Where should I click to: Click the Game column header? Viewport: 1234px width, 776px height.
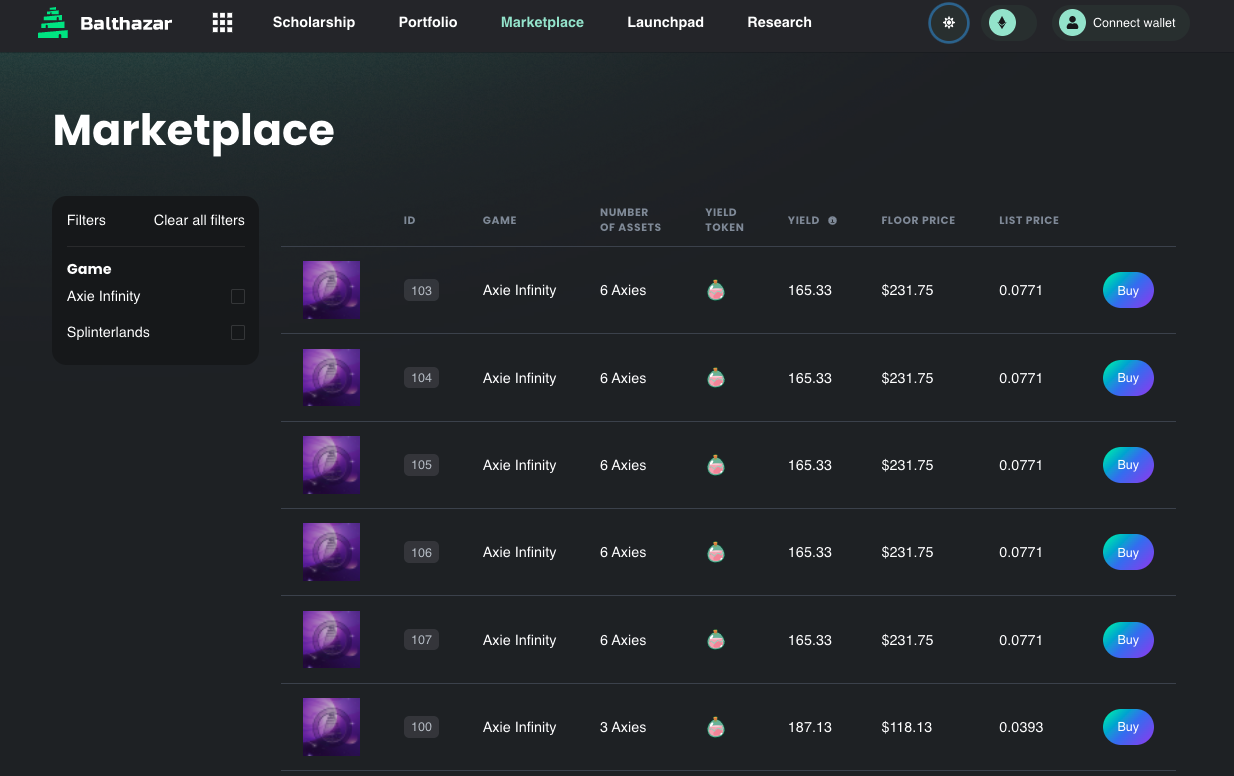click(x=500, y=220)
